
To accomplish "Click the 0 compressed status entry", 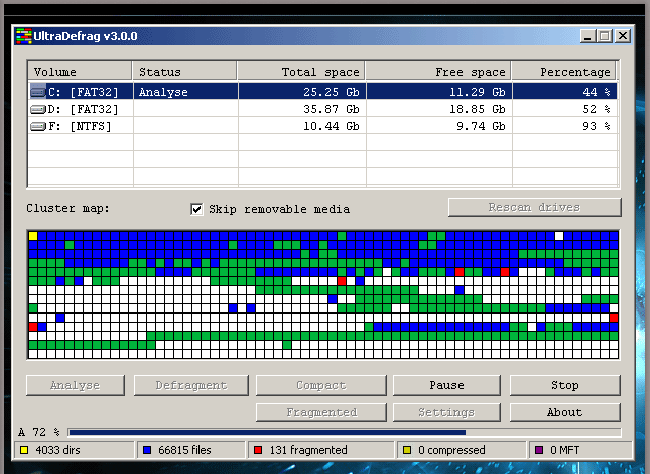I will pos(461,450).
